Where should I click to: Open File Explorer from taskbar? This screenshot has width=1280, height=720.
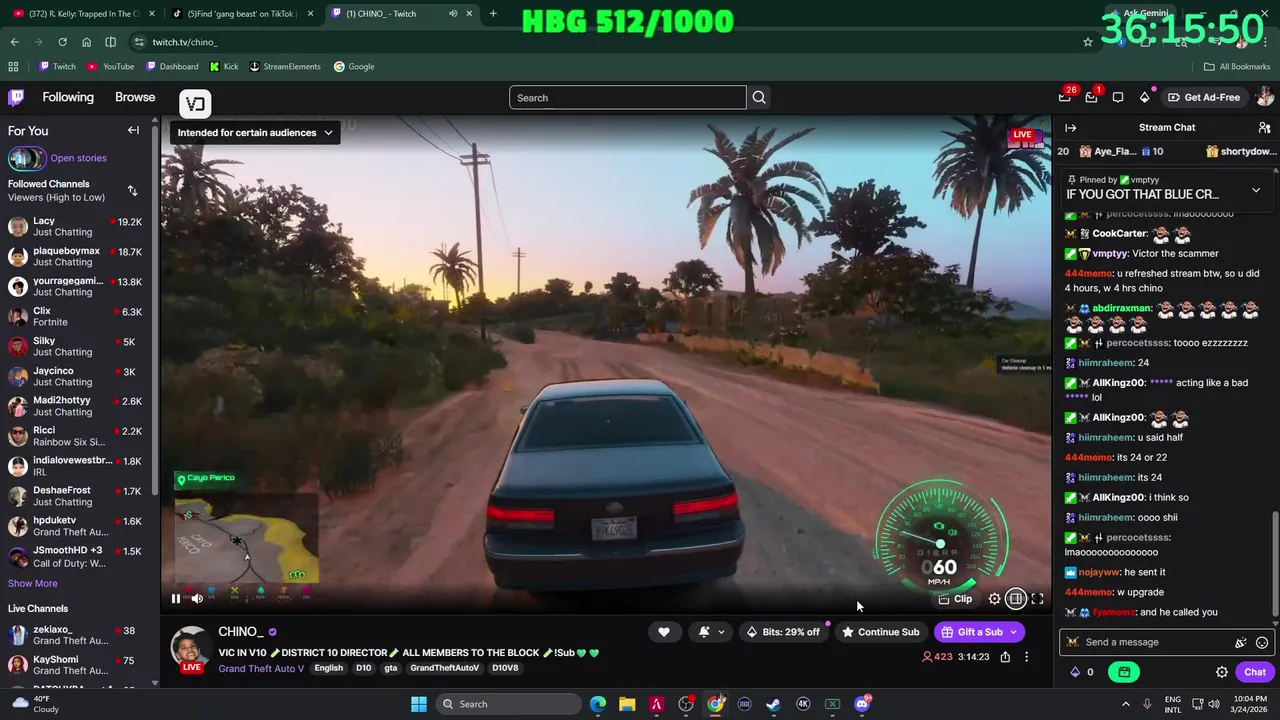pos(627,704)
